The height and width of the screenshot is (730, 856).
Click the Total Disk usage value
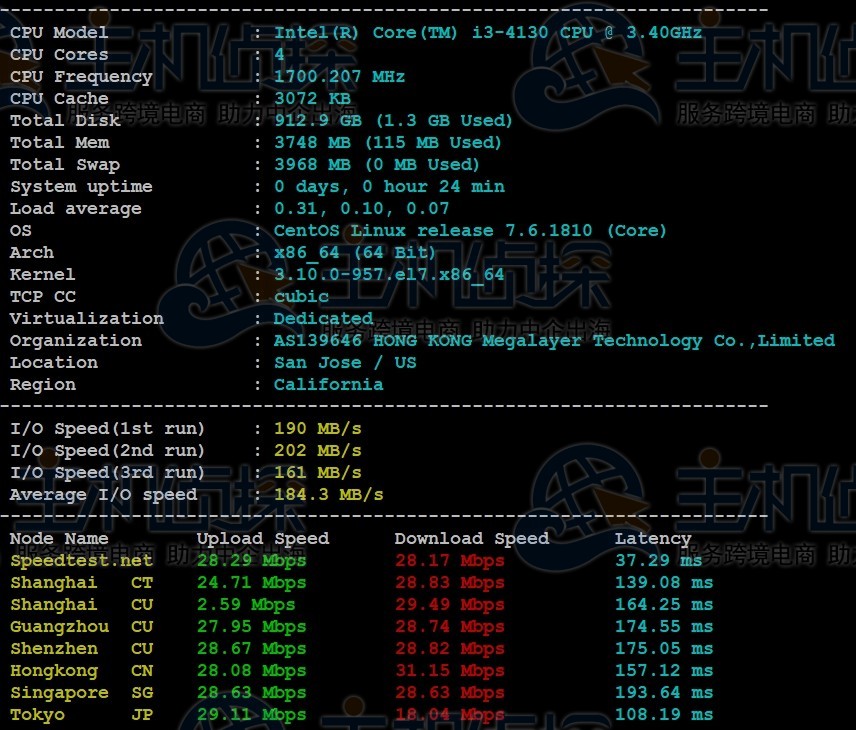pyautogui.click(x=393, y=121)
